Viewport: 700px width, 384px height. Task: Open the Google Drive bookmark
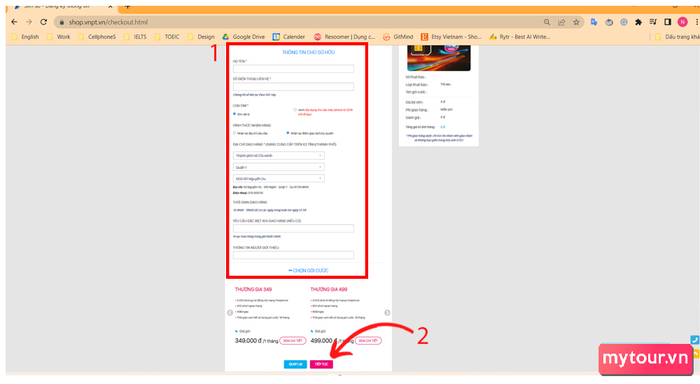click(244, 37)
